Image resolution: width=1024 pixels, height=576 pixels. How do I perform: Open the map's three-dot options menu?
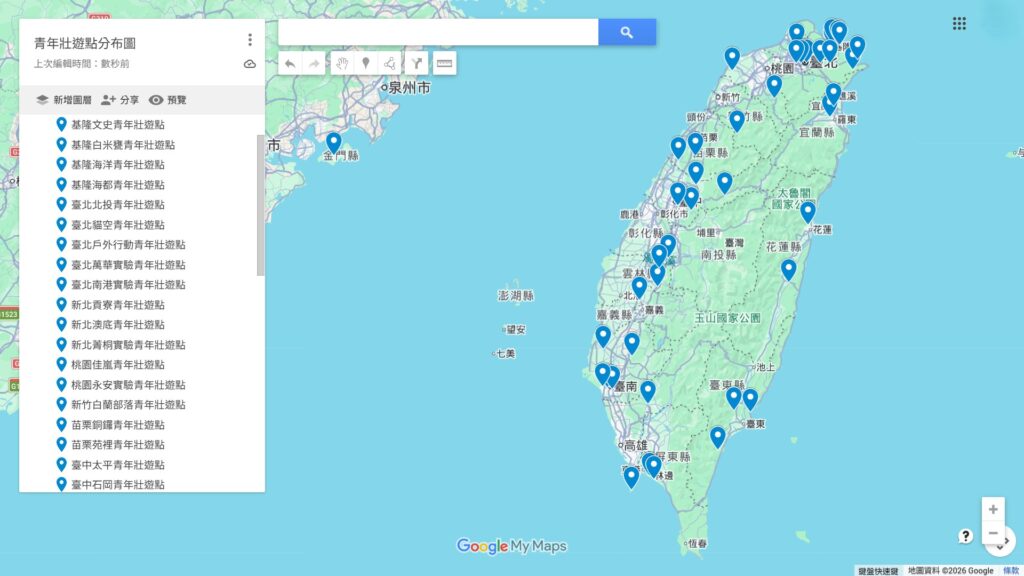pos(249,40)
